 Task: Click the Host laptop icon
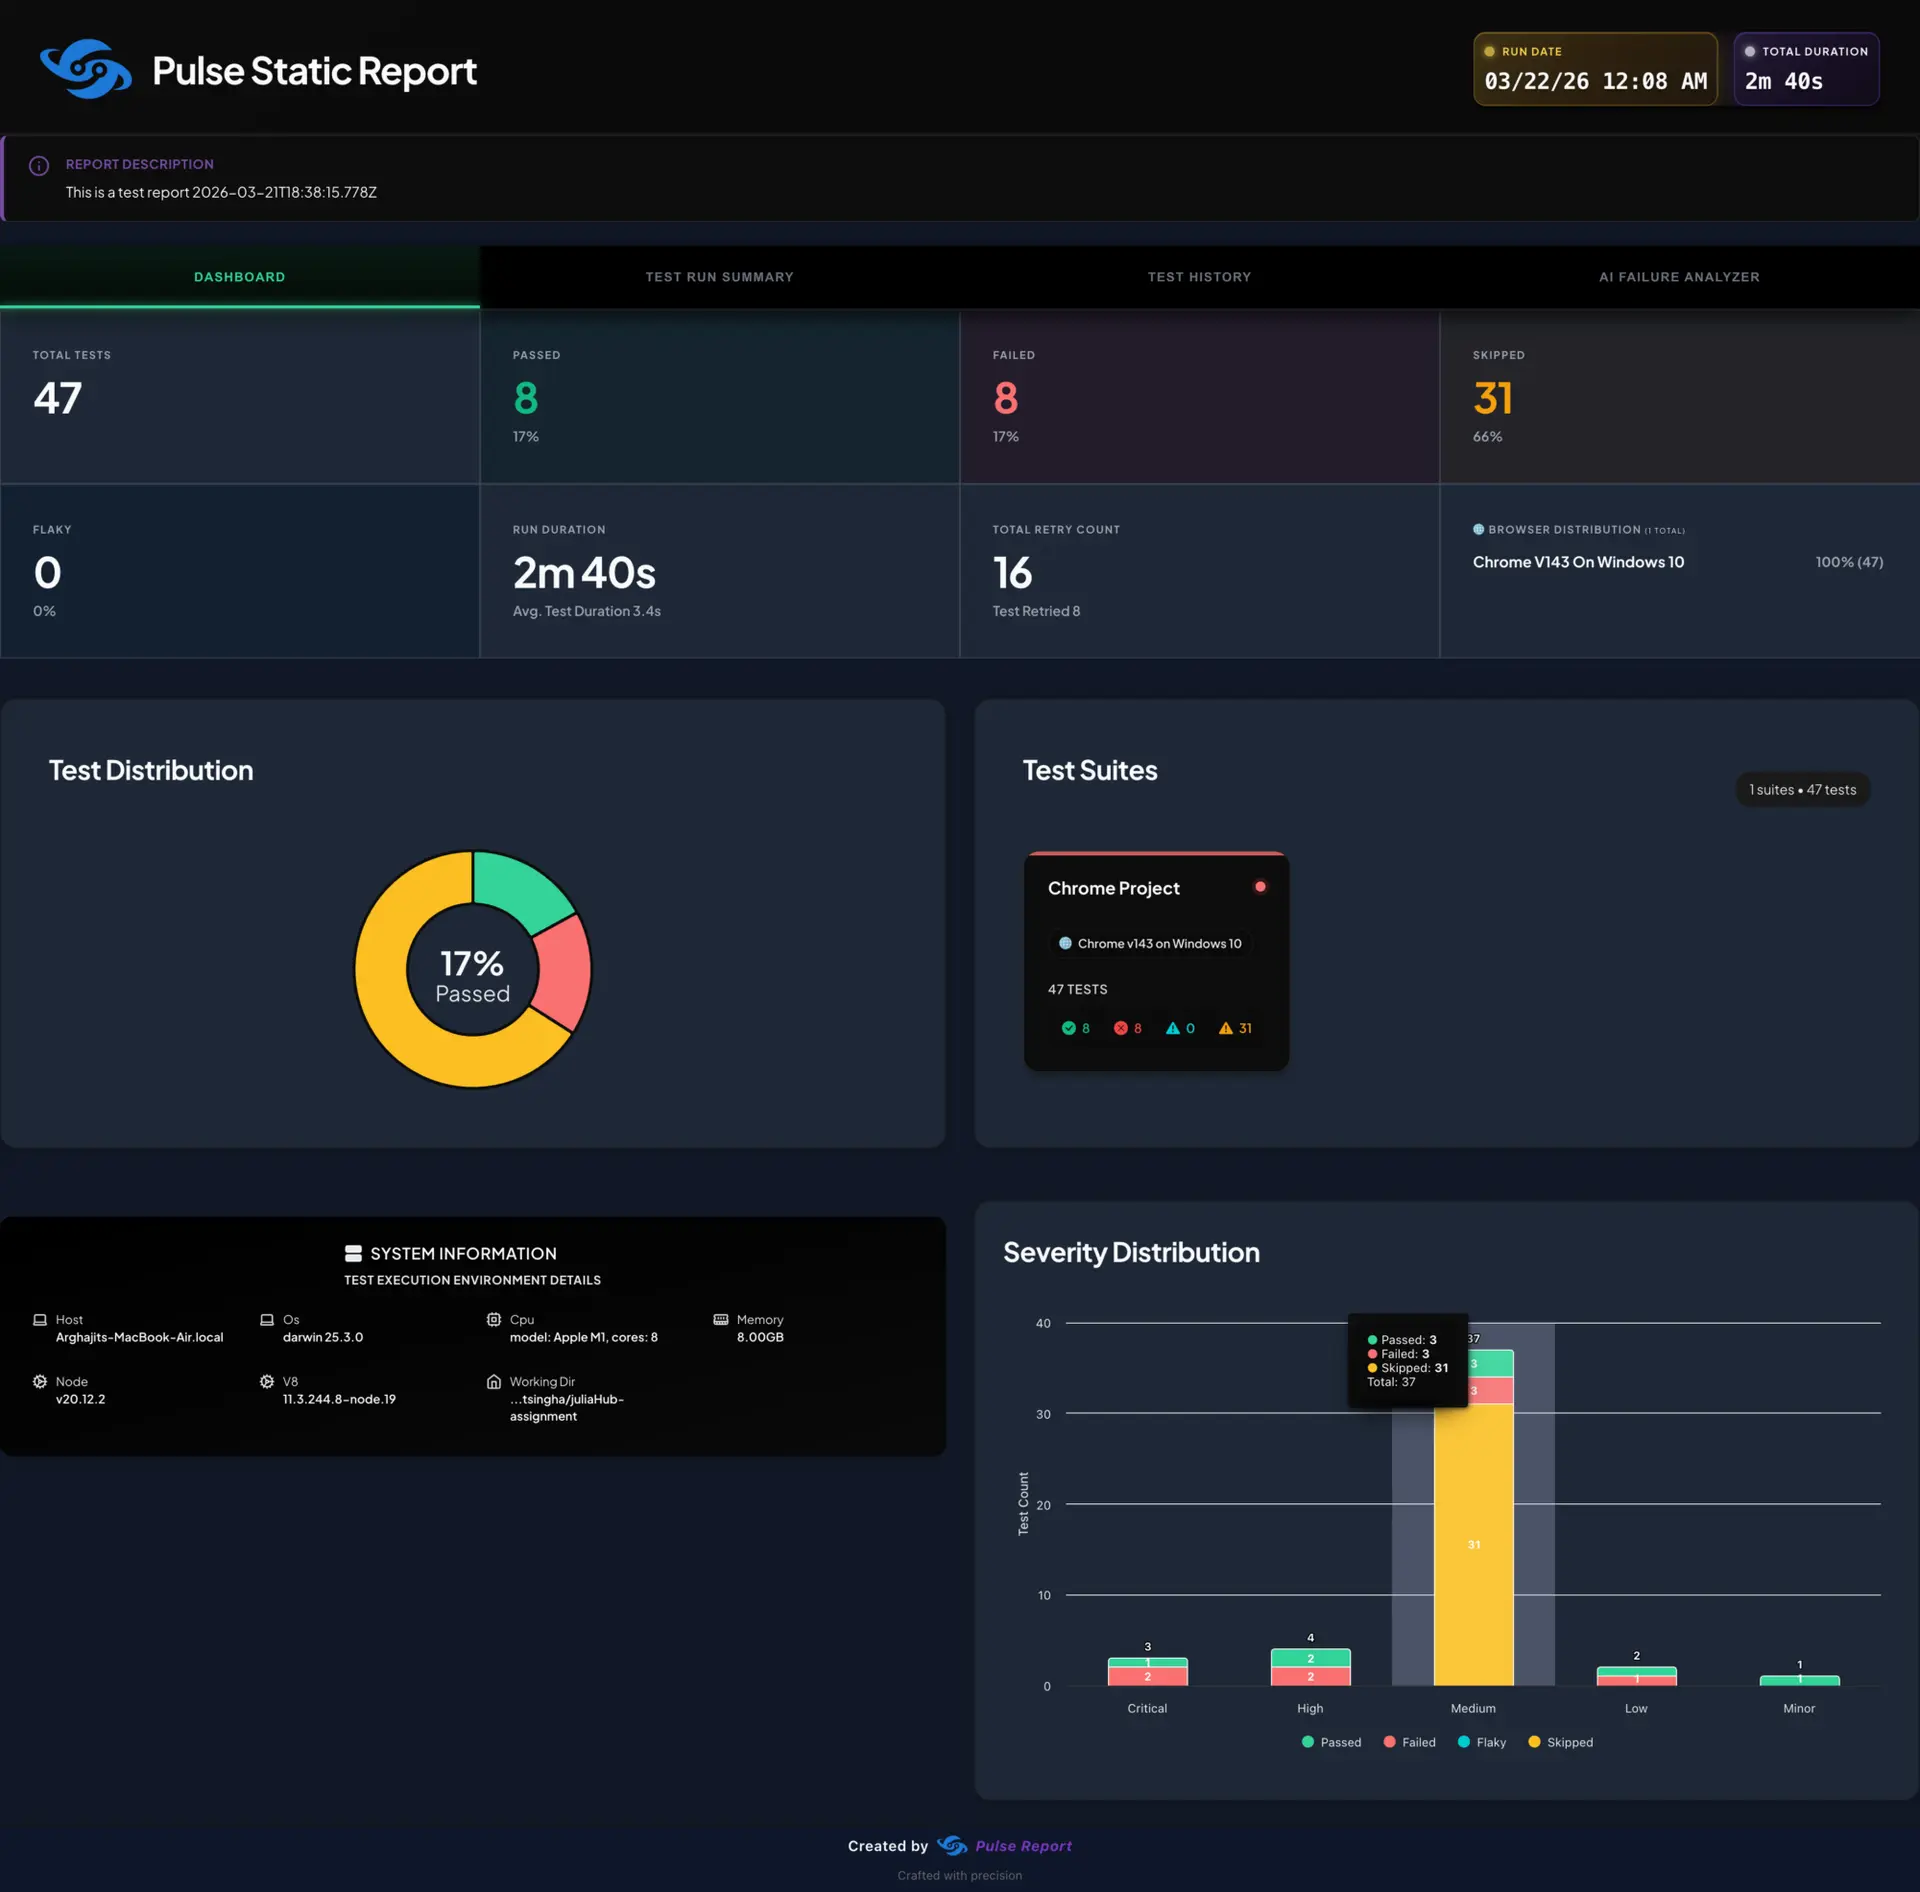40,1320
